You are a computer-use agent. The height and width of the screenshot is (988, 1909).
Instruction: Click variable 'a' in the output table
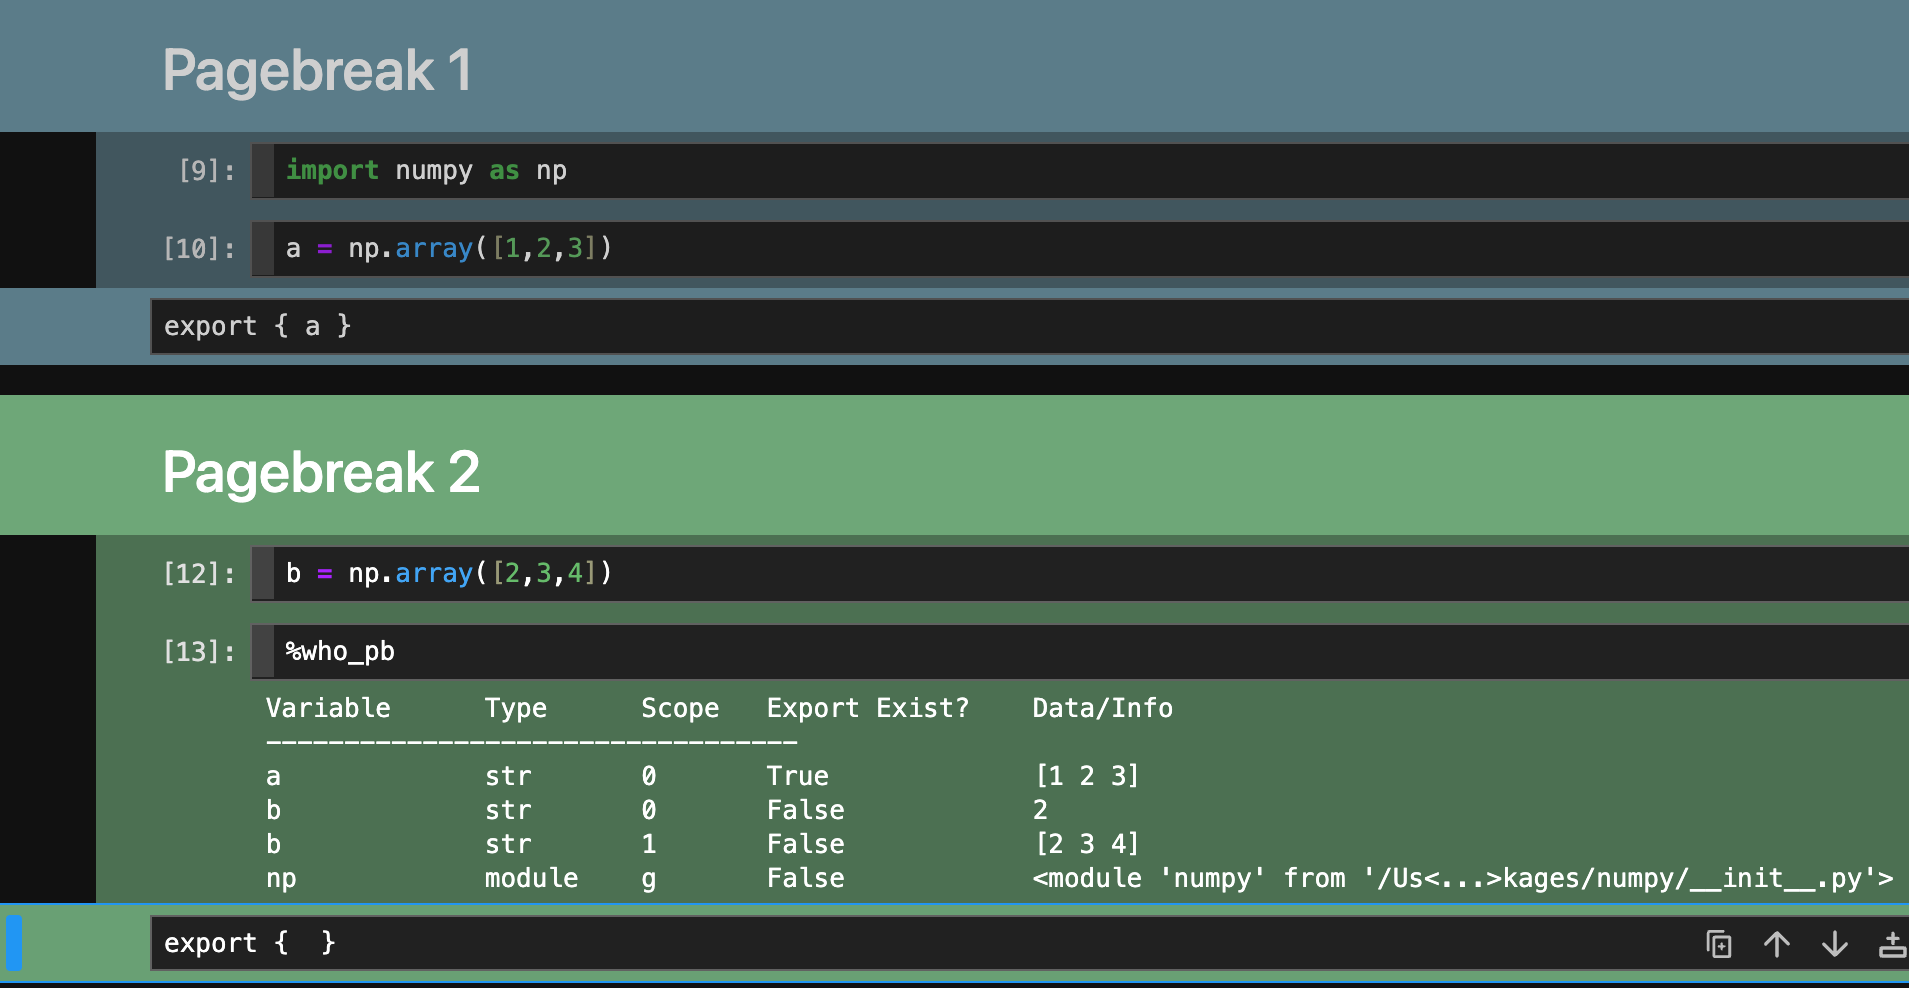tap(273, 776)
